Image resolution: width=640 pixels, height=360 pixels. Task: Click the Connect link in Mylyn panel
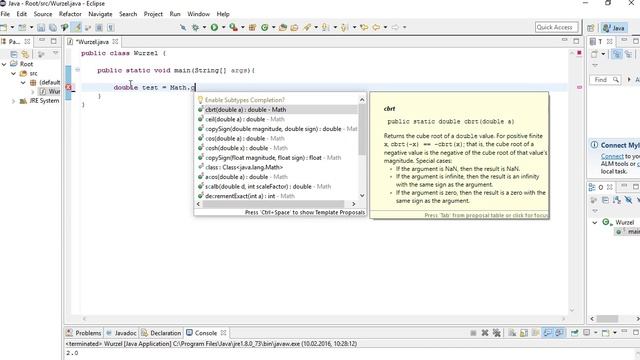point(612,156)
